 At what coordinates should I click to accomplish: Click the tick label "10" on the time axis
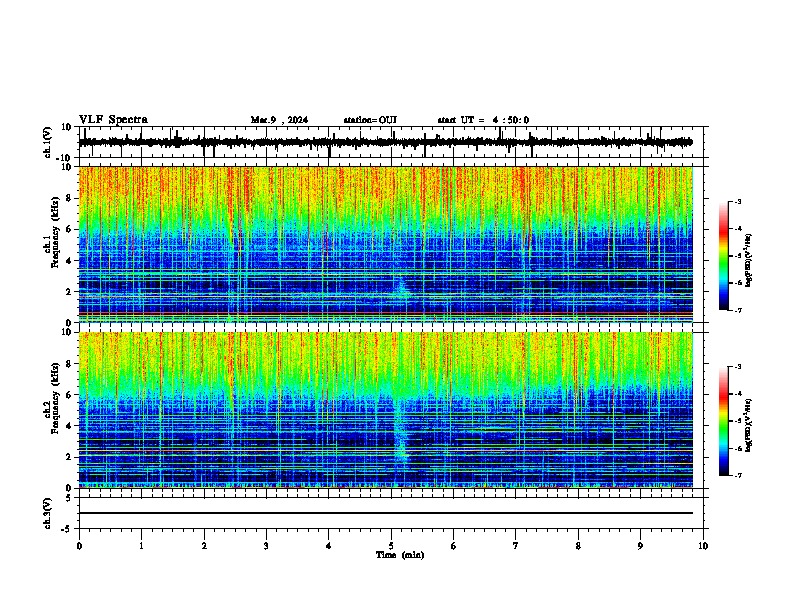pyautogui.click(x=703, y=546)
